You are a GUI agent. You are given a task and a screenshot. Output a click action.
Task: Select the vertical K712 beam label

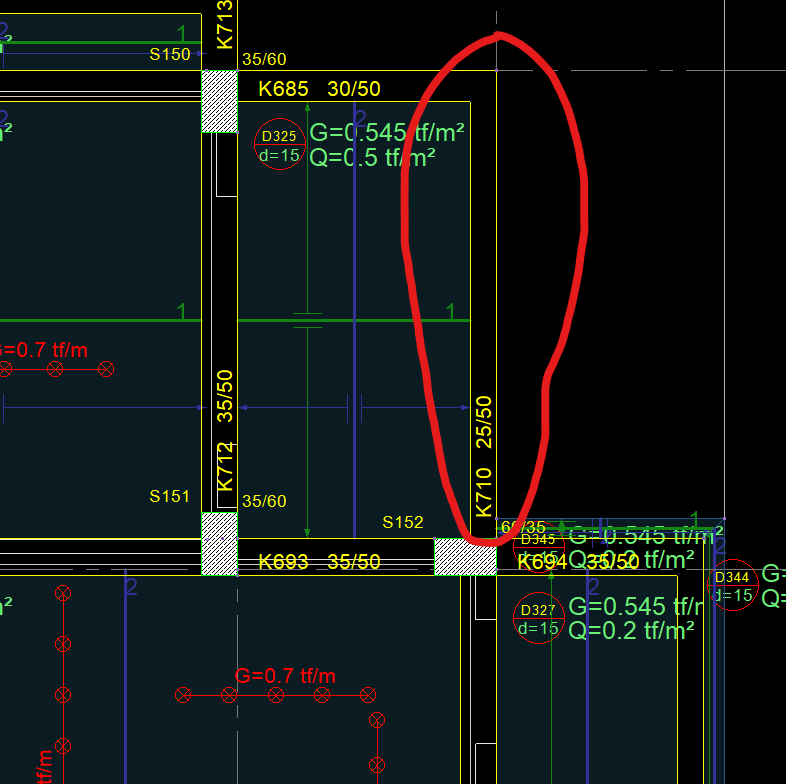(x=226, y=466)
